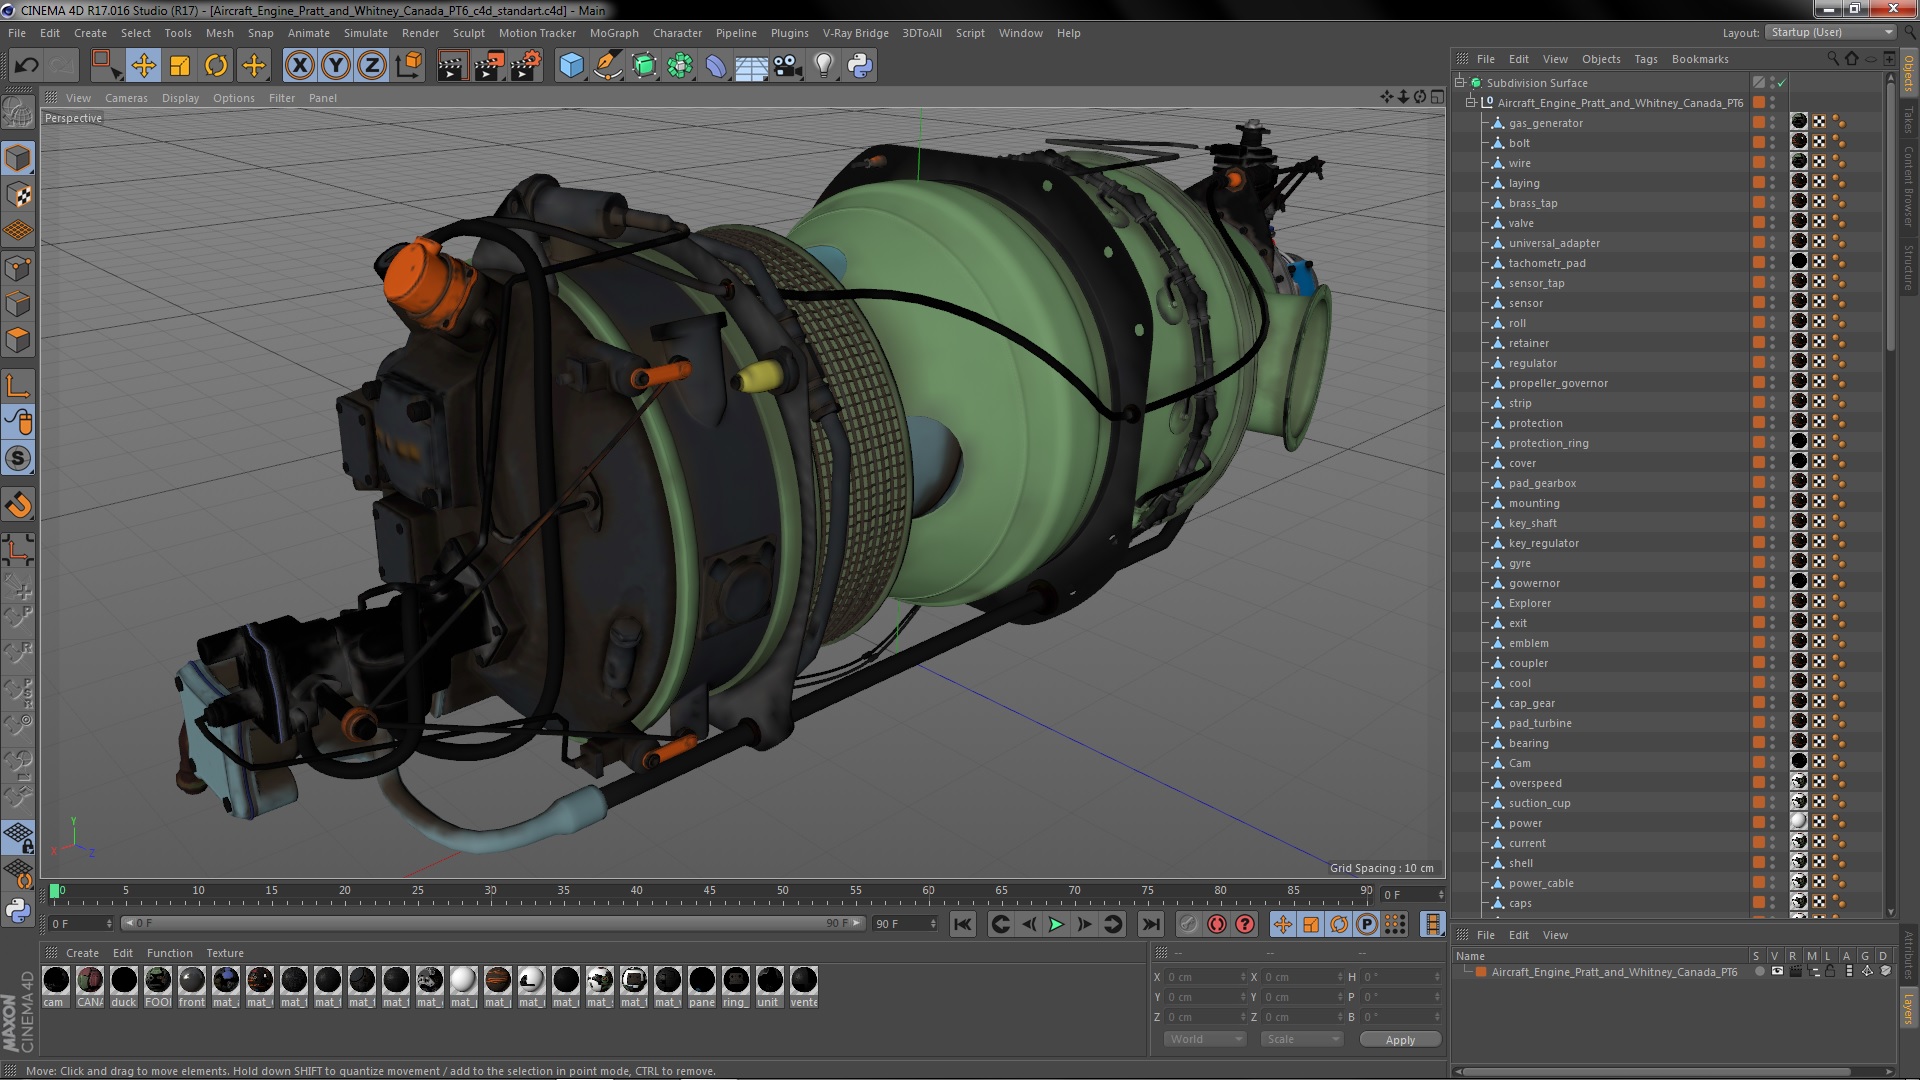The width and height of the screenshot is (1920, 1080).
Task: Add floor environment object icon
Action: [x=751, y=66]
